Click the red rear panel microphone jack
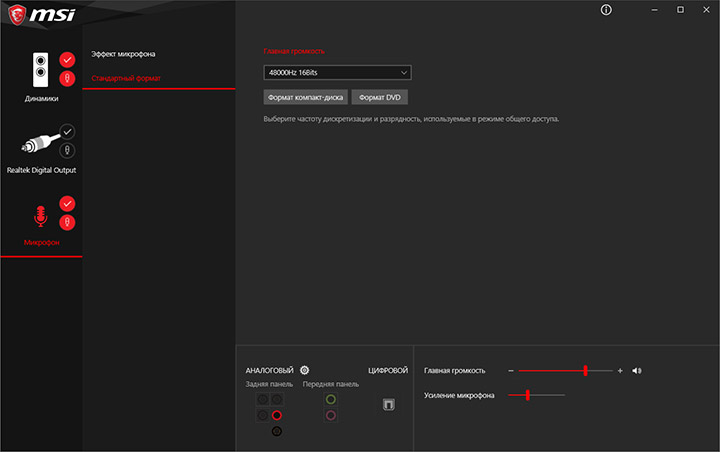This screenshot has height=452, width=720. point(276,415)
